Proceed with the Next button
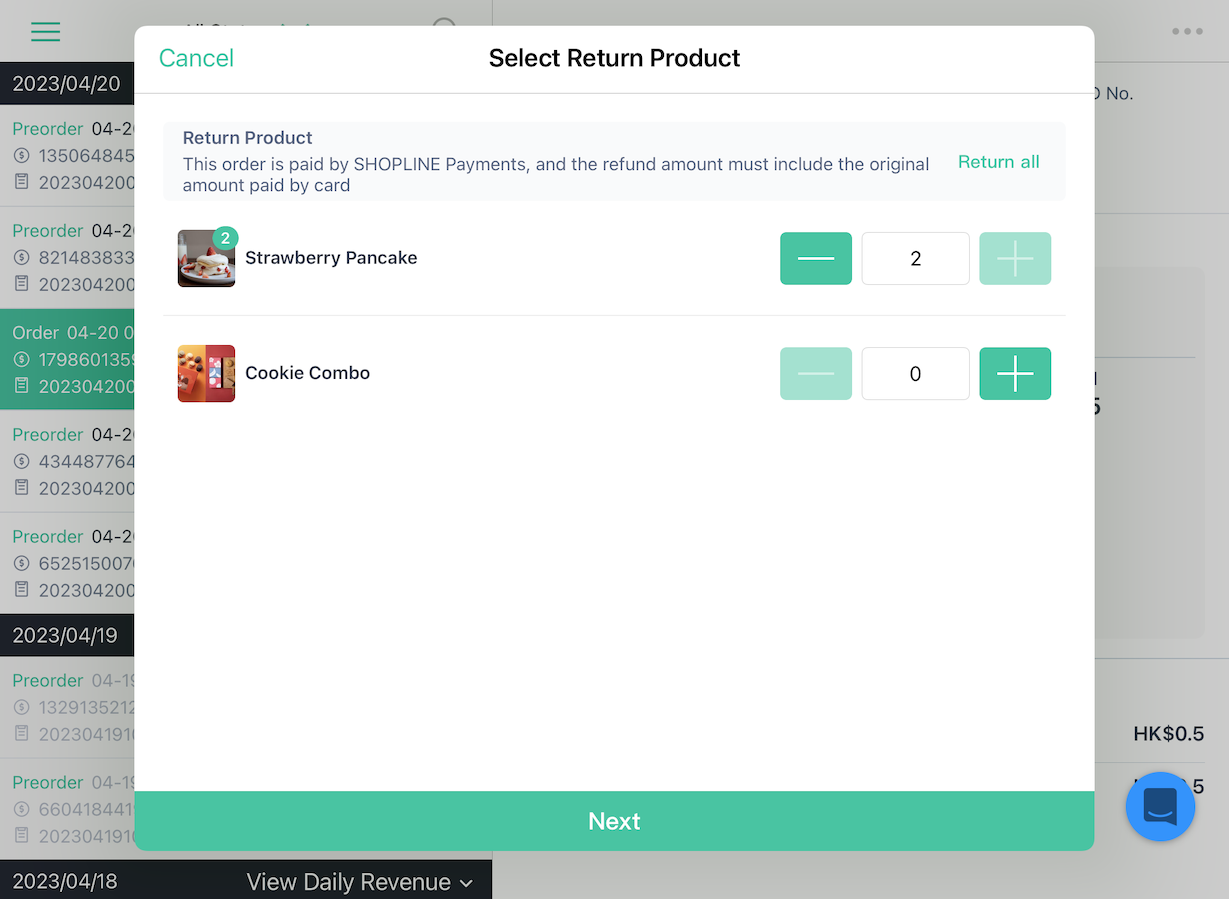 pyautogui.click(x=614, y=821)
